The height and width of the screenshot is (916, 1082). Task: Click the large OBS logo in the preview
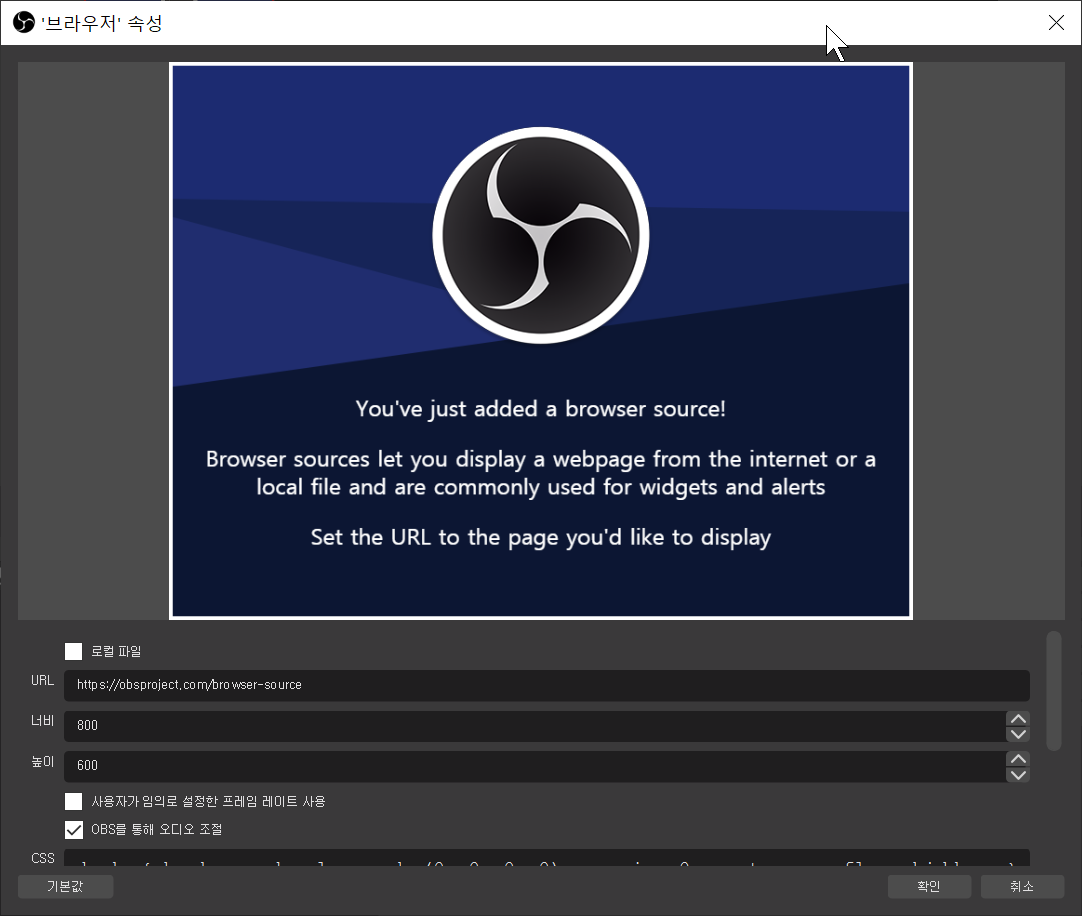[541, 235]
